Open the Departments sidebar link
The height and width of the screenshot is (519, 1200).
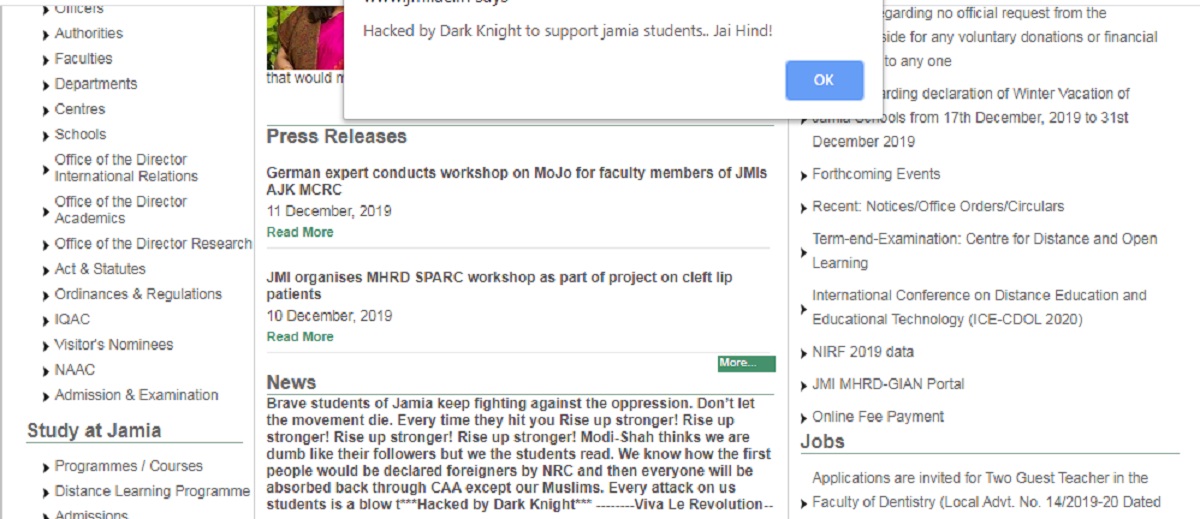point(95,84)
